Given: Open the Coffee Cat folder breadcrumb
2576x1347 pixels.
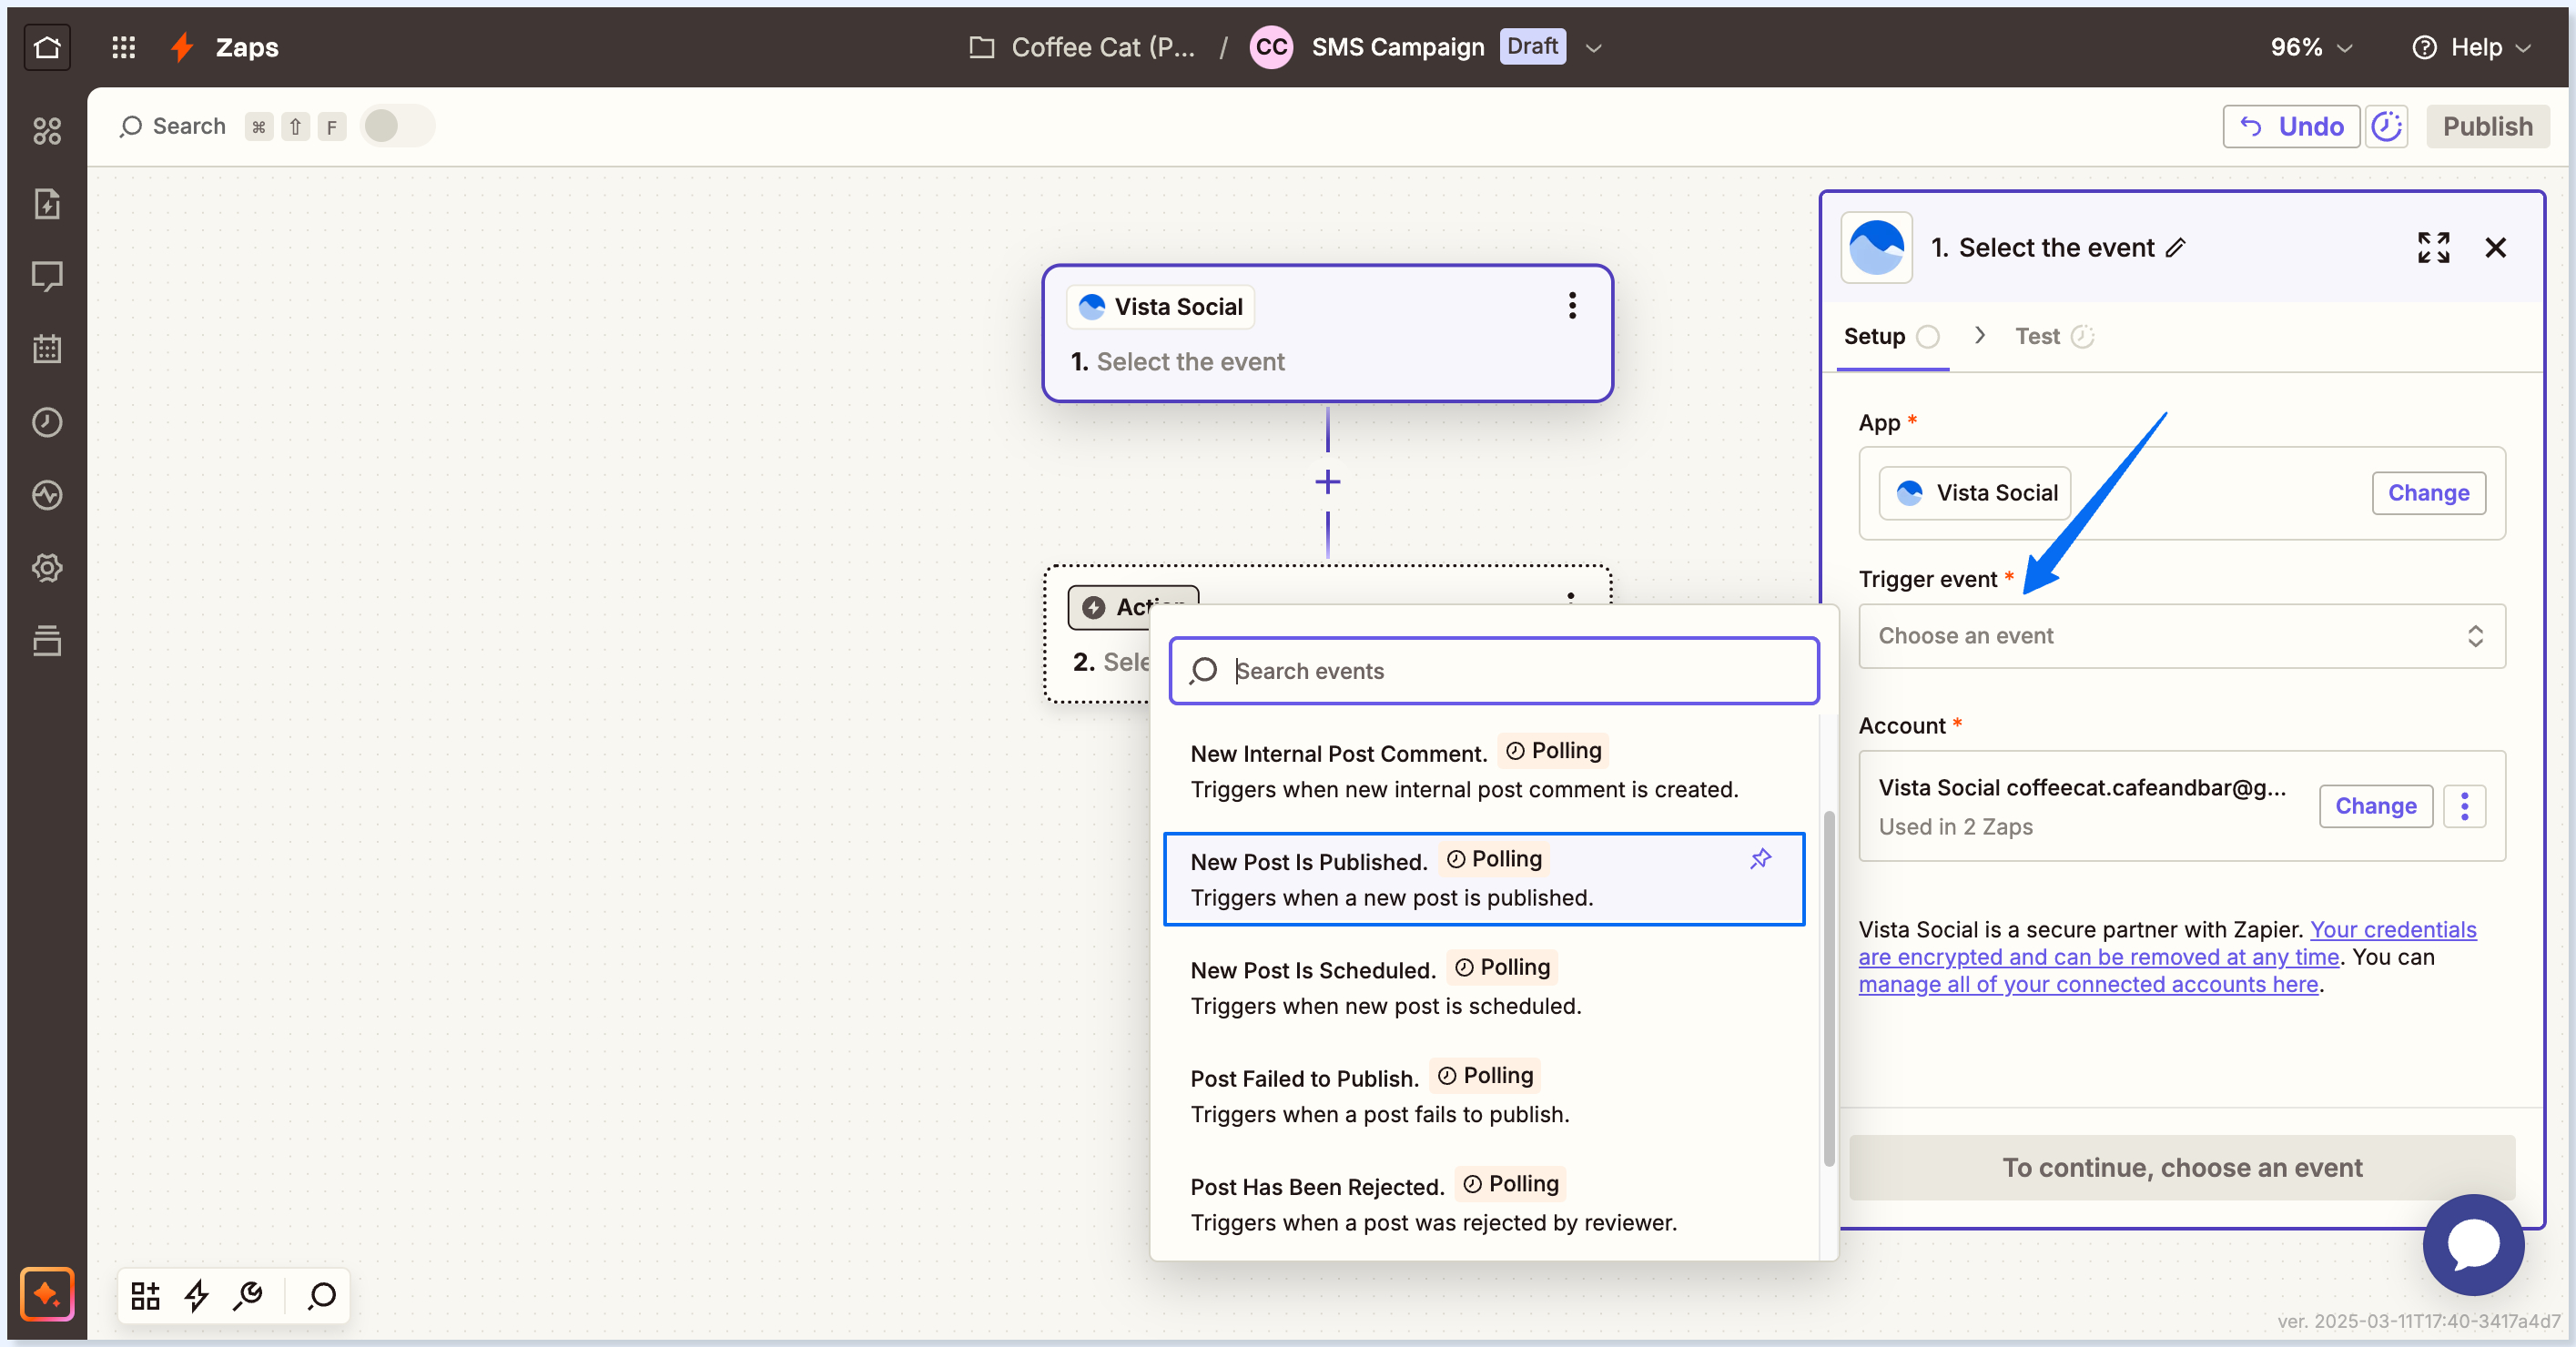Looking at the screenshot, I should (1083, 47).
